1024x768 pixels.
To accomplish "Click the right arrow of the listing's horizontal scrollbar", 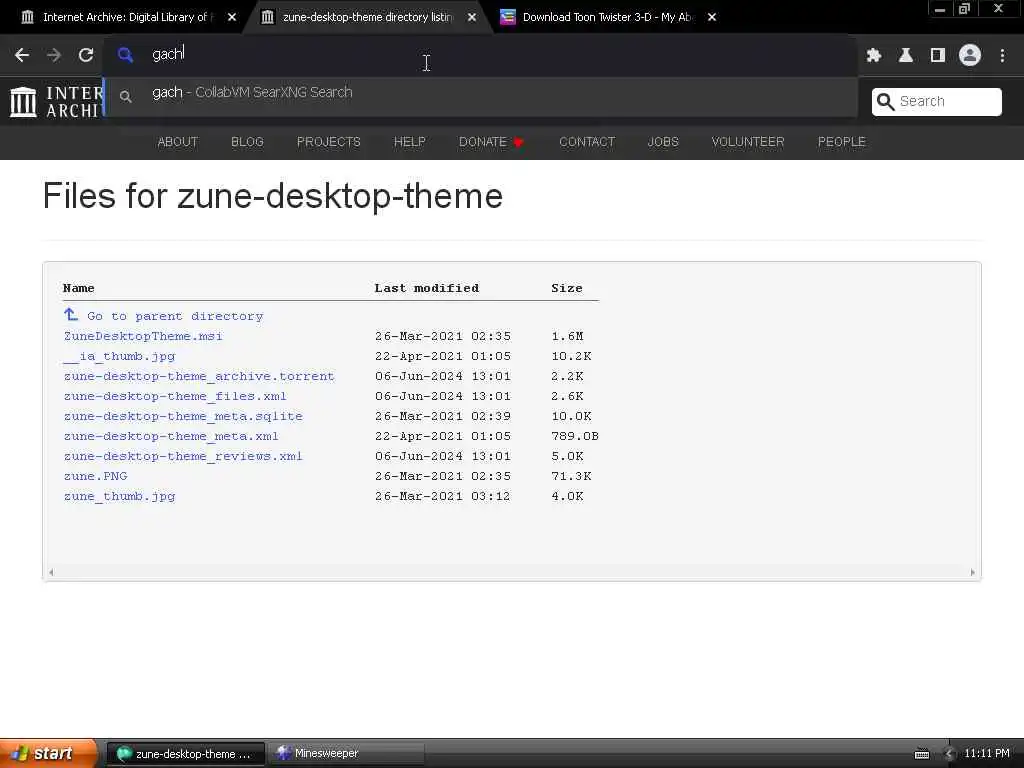I will tap(972, 573).
